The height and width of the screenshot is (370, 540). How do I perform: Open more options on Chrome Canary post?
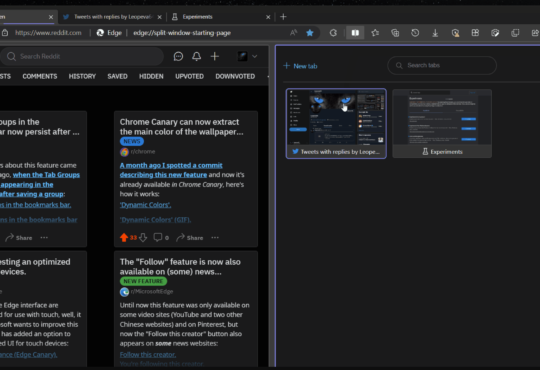click(215, 237)
